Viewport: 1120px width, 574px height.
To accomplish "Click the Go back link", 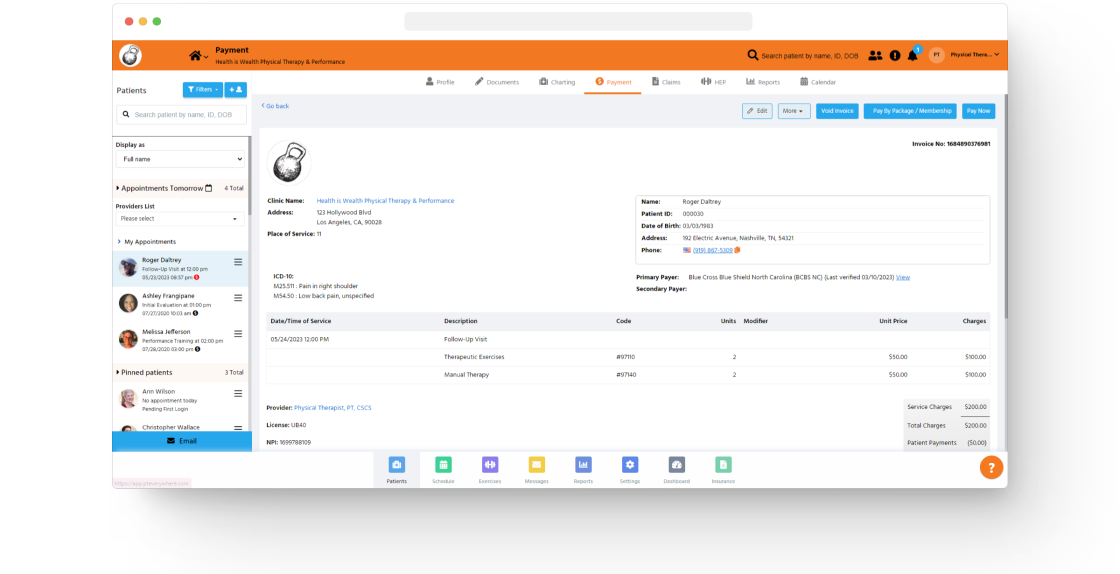I will pyautogui.click(x=276, y=106).
